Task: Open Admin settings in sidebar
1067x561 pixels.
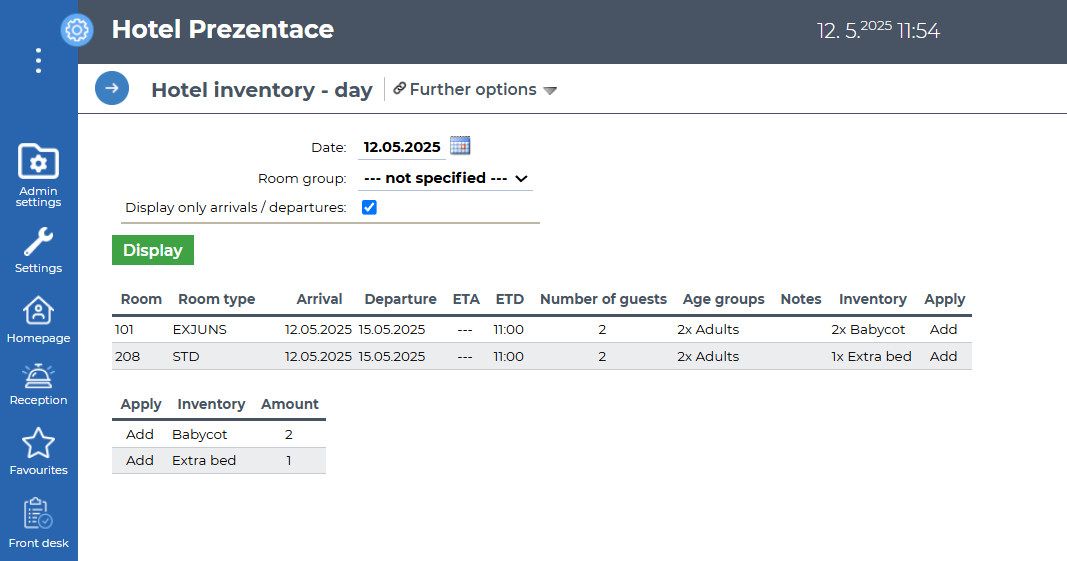Action: pos(38,174)
